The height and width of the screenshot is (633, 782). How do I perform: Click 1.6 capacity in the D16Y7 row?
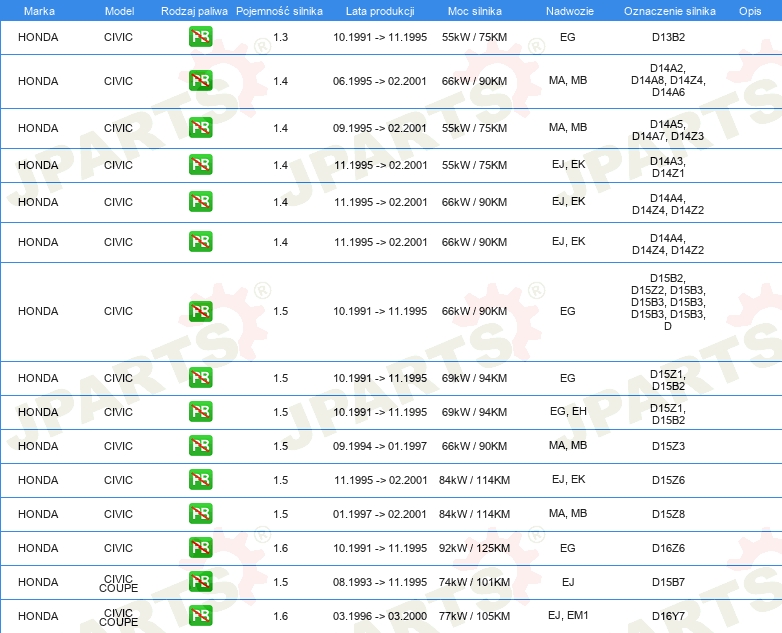281,616
